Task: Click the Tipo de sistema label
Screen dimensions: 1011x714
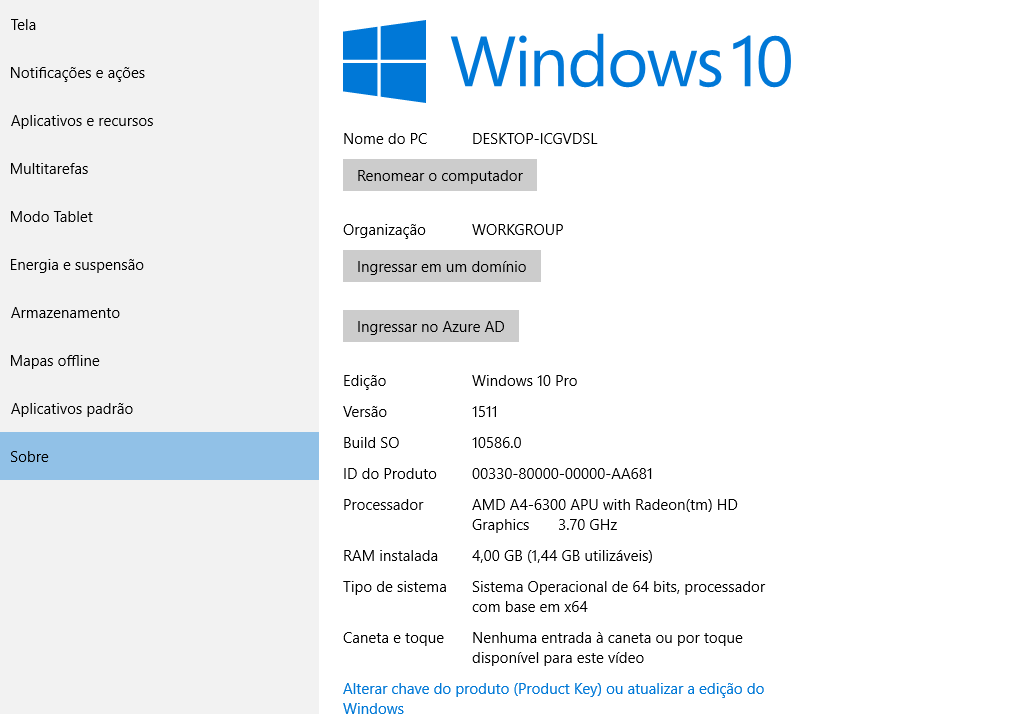Action: click(395, 586)
